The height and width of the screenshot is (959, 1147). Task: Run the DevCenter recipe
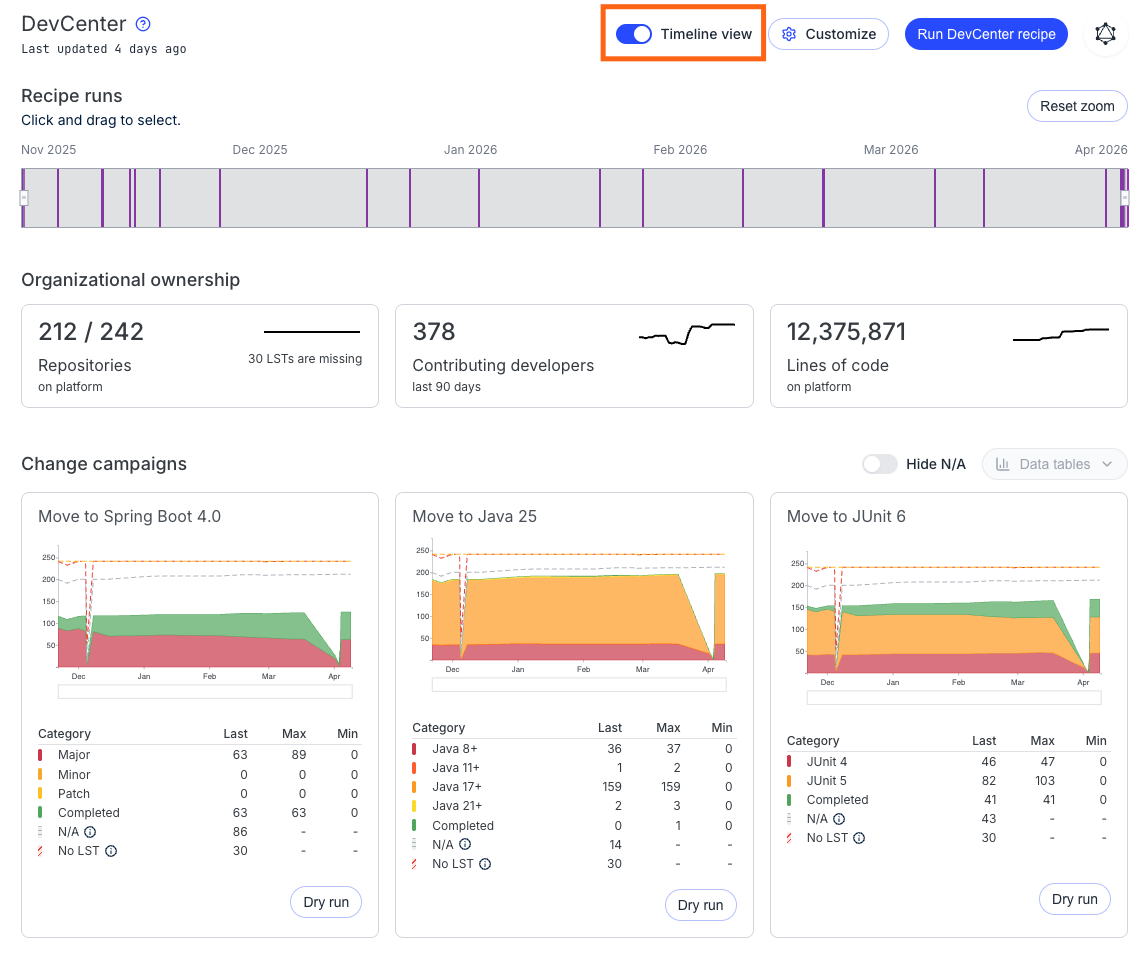pyautogui.click(x=986, y=34)
